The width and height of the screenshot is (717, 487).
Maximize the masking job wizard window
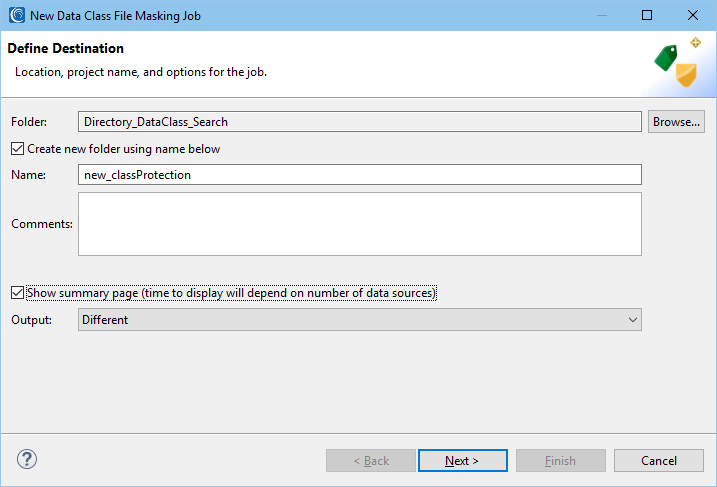point(647,15)
